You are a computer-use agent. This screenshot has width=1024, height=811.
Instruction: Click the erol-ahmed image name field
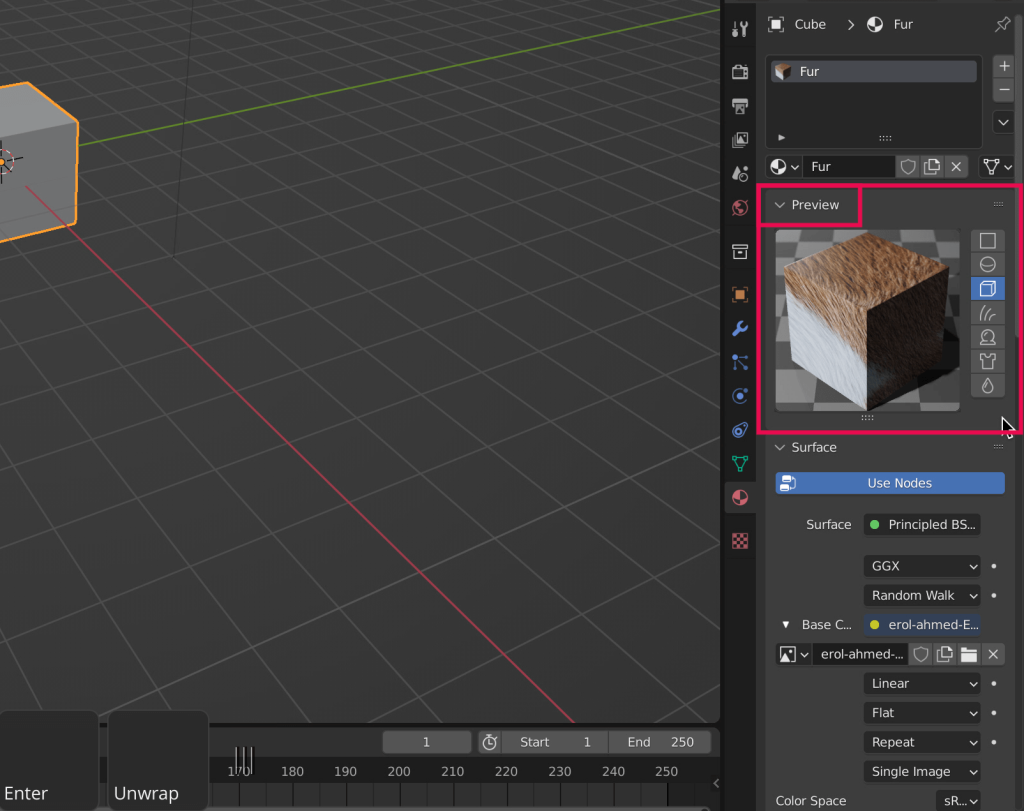pyautogui.click(x=861, y=654)
